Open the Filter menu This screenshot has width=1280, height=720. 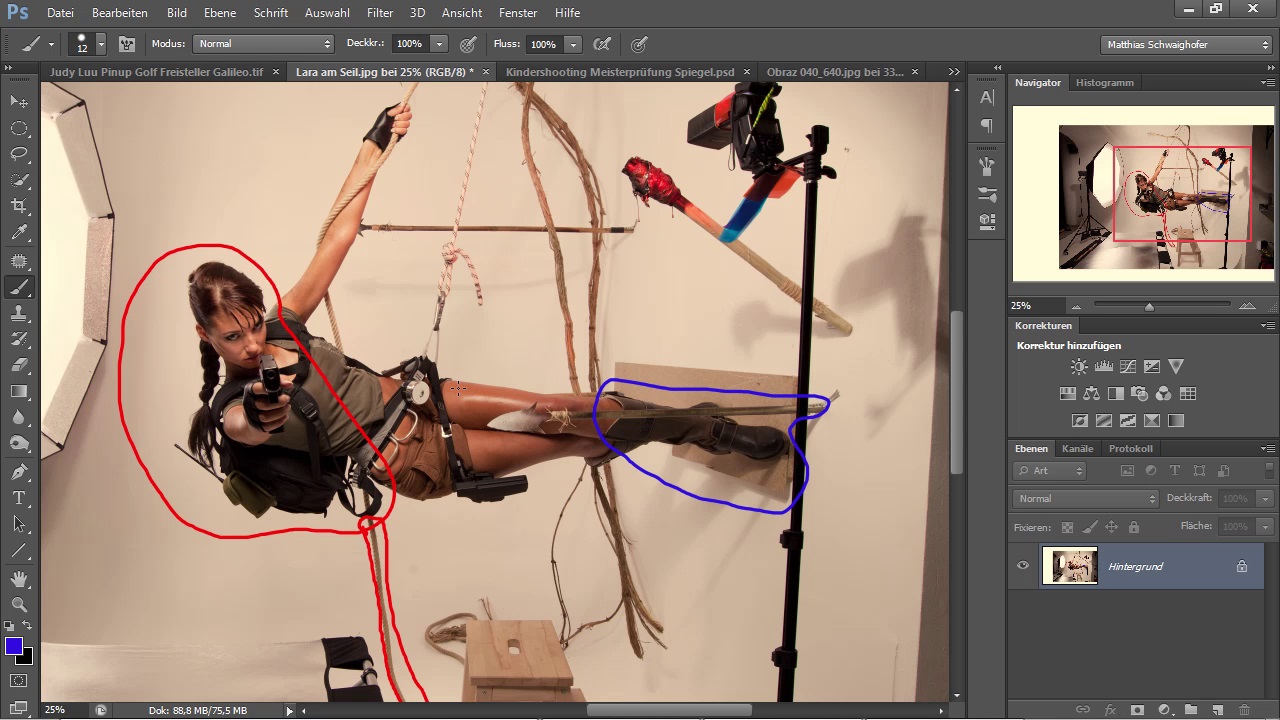coord(379,13)
